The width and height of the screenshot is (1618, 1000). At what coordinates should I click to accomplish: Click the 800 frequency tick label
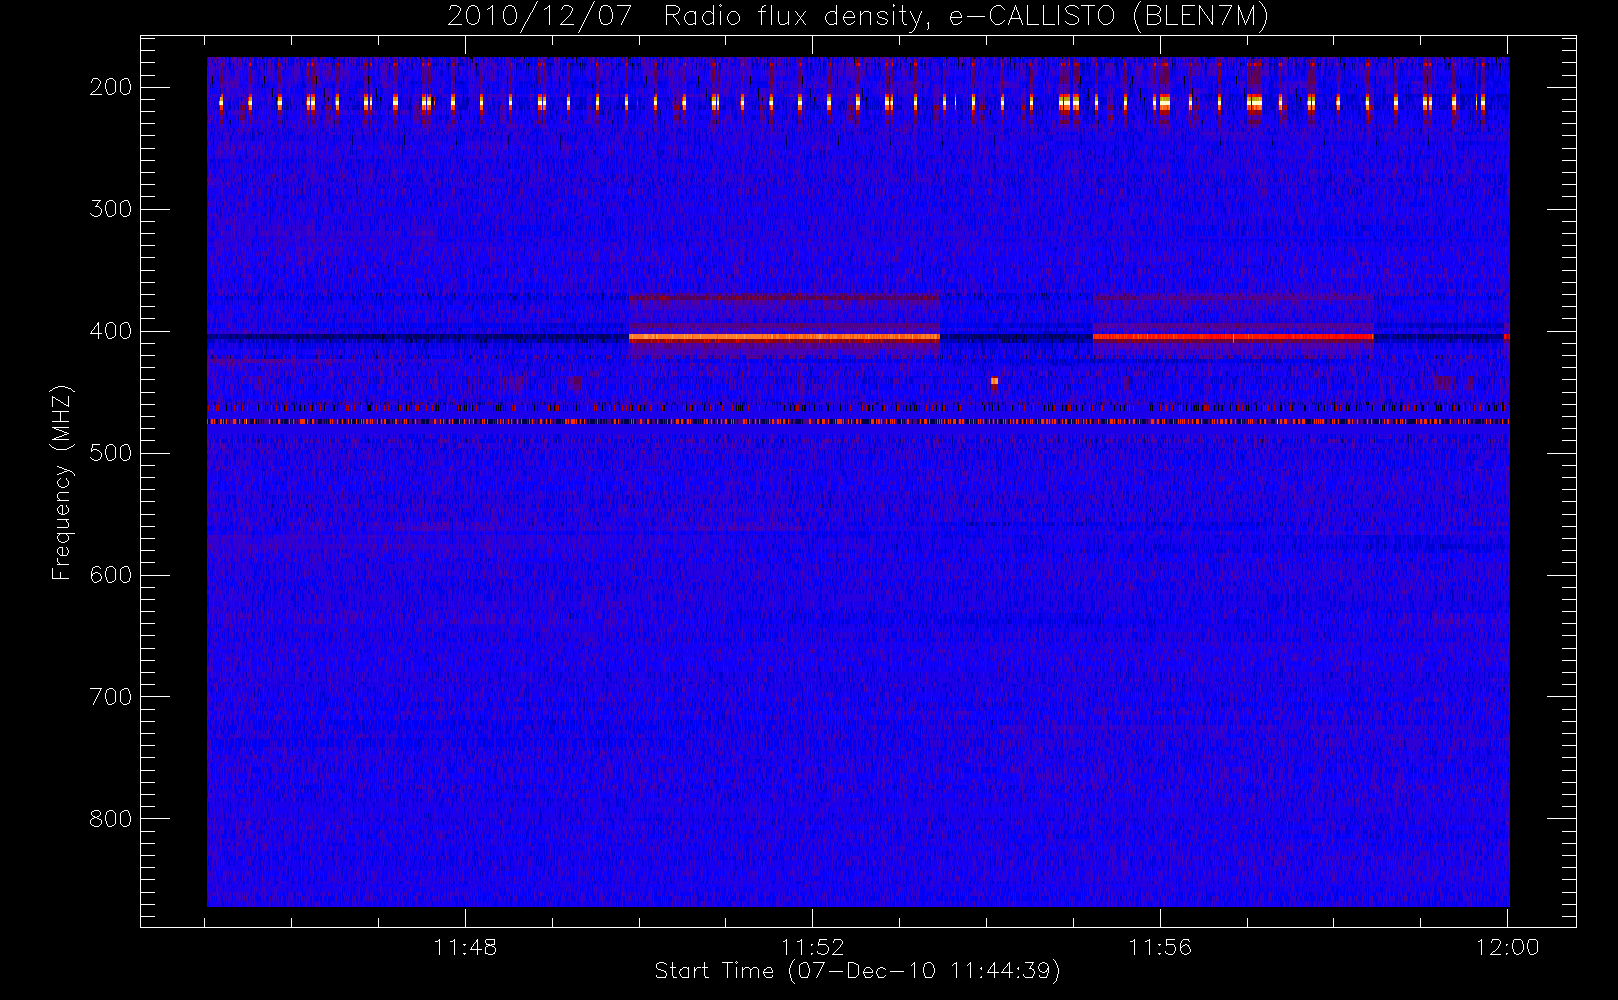tap(110, 819)
